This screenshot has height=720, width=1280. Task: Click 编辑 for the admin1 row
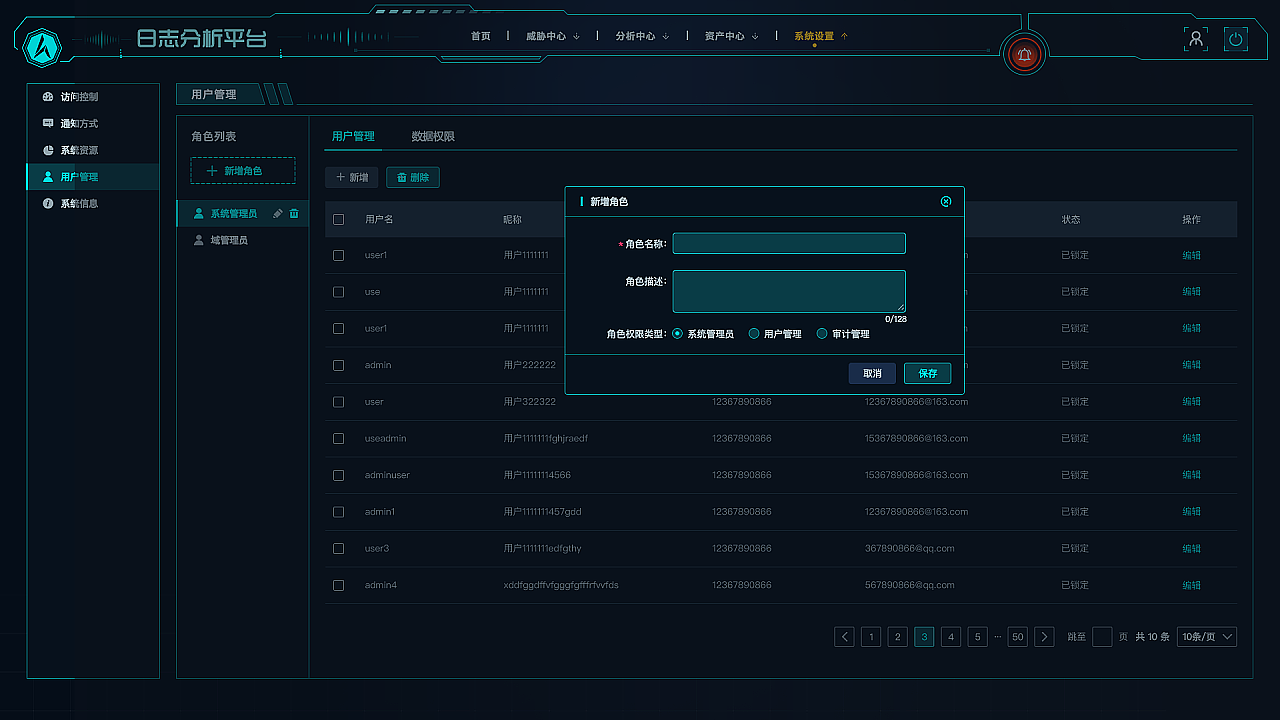point(1191,511)
